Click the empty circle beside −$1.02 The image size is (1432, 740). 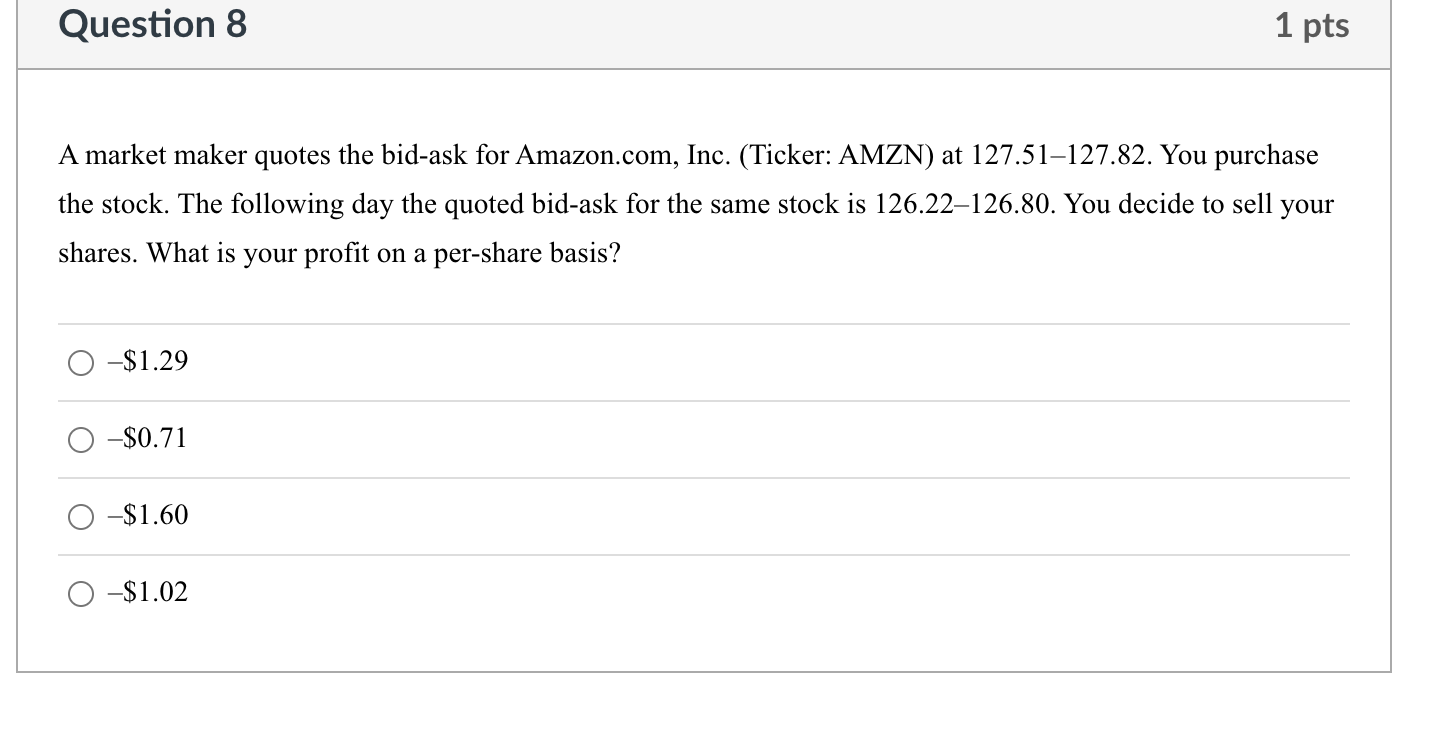point(80,594)
